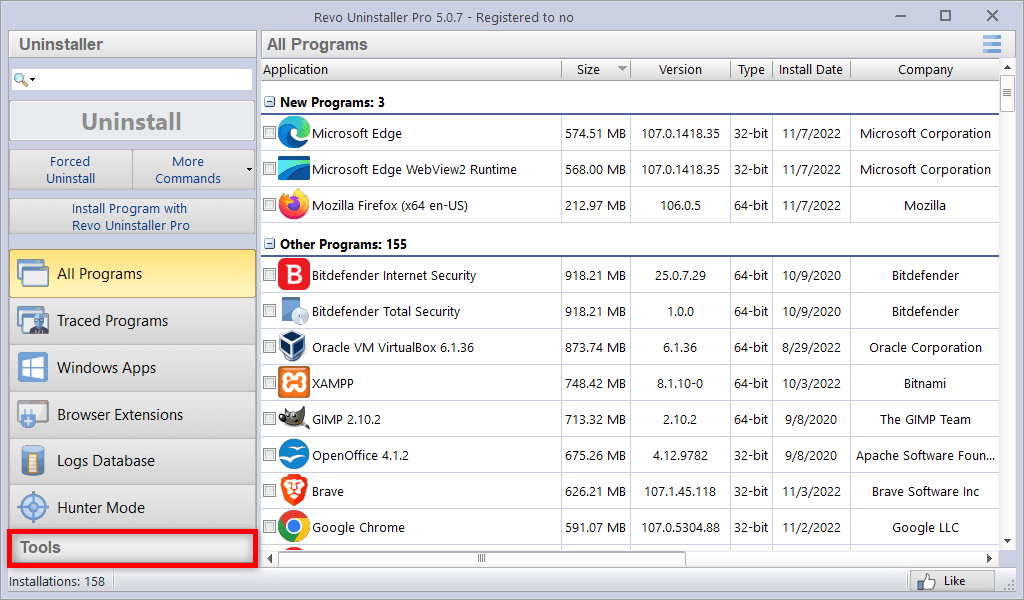
Task: Click the OpenOffice 4.1.2 icon
Action: [x=294, y=454]
